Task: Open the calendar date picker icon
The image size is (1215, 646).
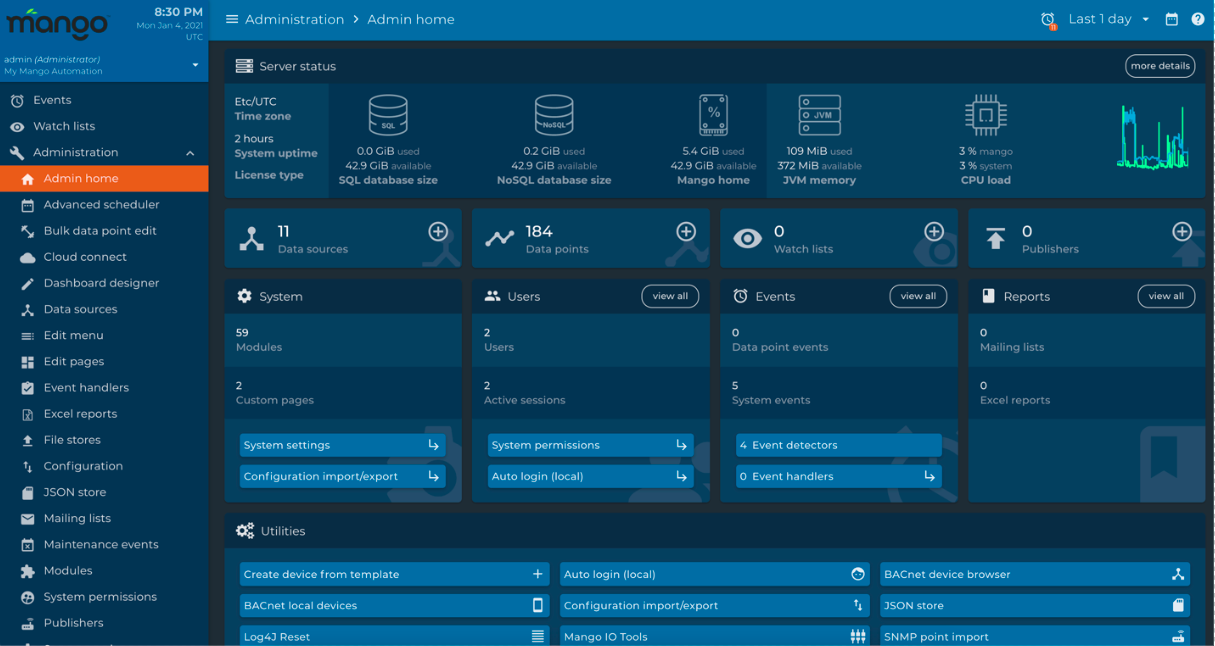Action: (1172, 19)
